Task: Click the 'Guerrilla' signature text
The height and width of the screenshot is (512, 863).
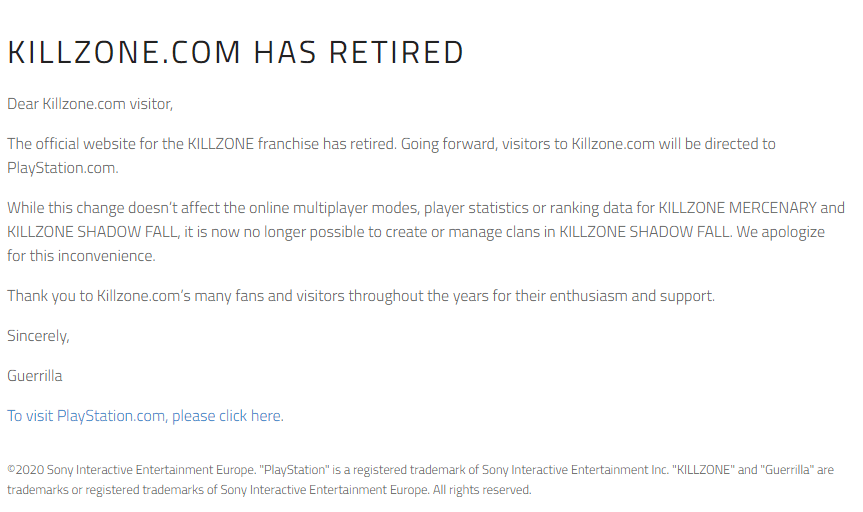Action: 35,376
